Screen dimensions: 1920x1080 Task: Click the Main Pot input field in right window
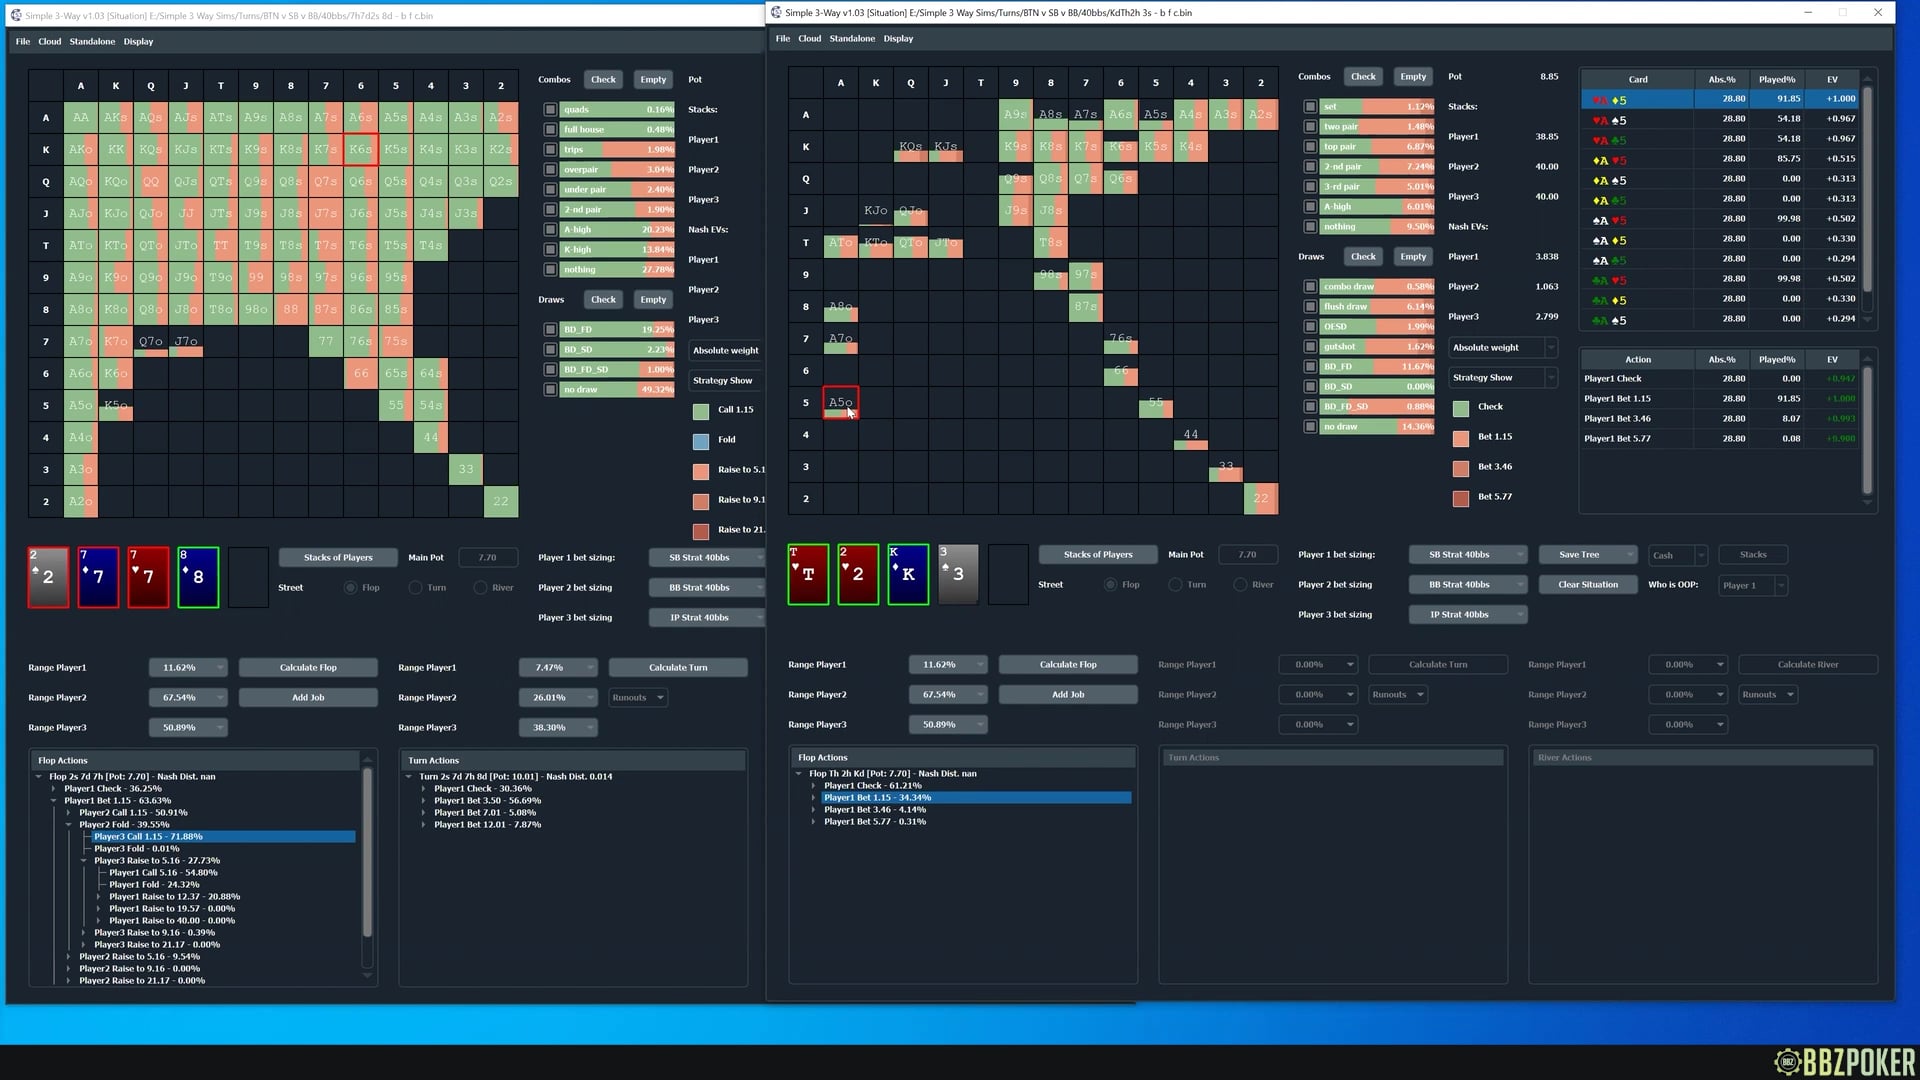click(1246, 555)
